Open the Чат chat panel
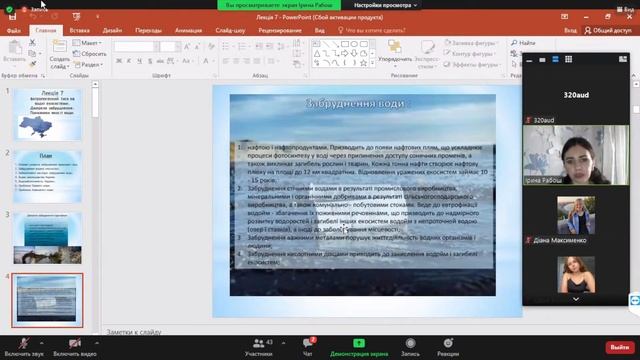The image size is (640, 360). click(308, 347)
